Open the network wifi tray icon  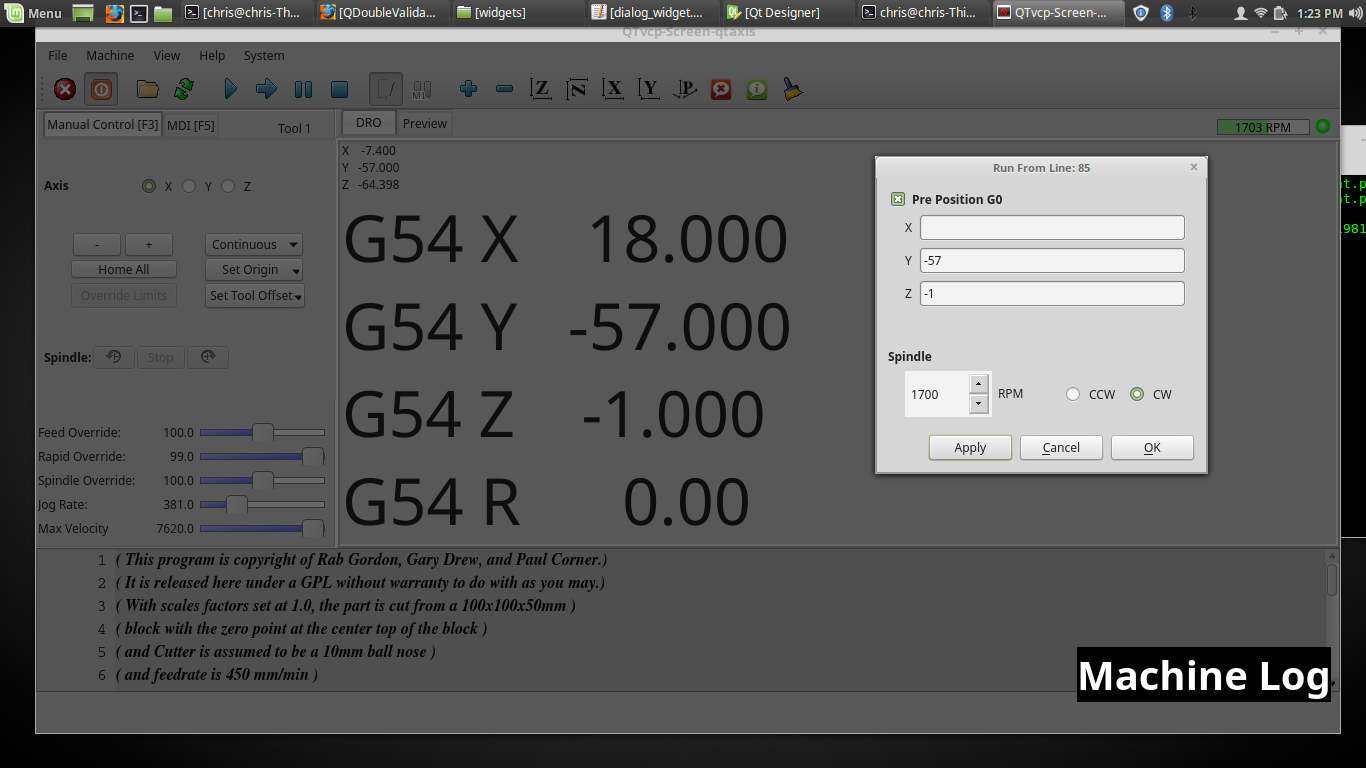click(x=1261, y=13)
